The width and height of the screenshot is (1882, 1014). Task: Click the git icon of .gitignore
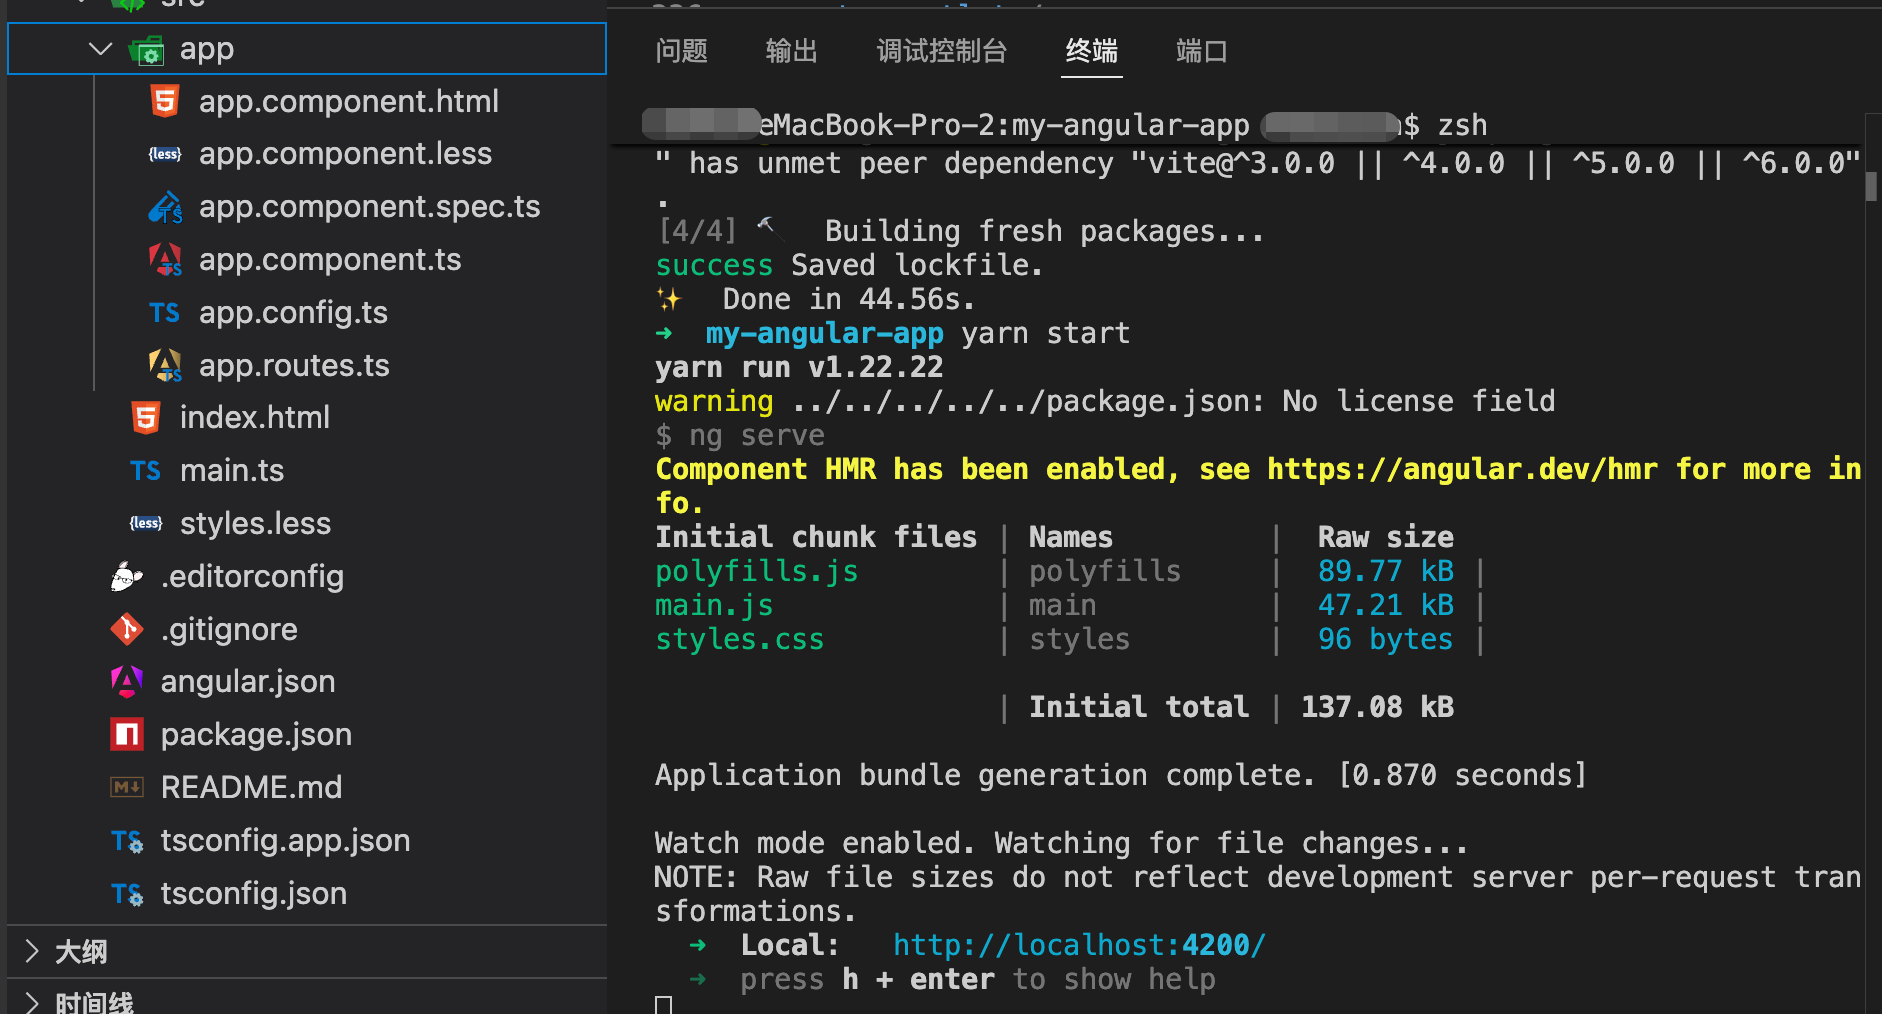(127, 629)
